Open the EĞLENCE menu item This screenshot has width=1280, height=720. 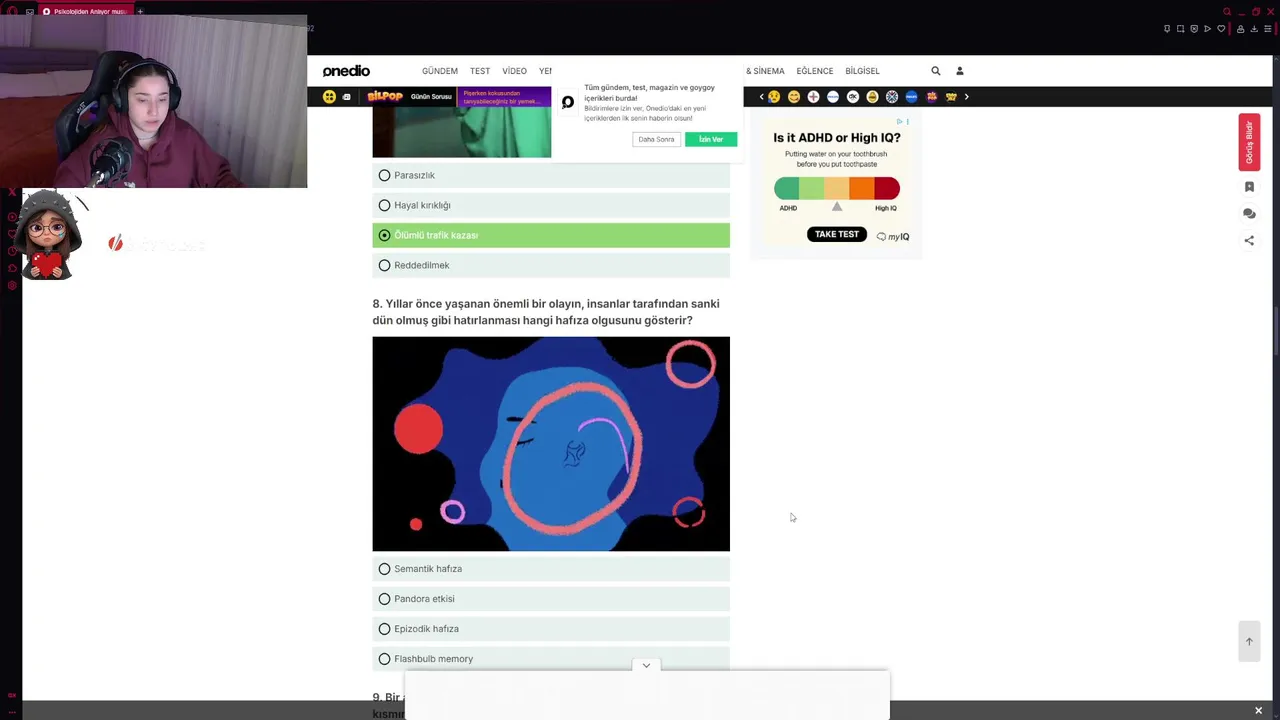[x=815, y=71]
